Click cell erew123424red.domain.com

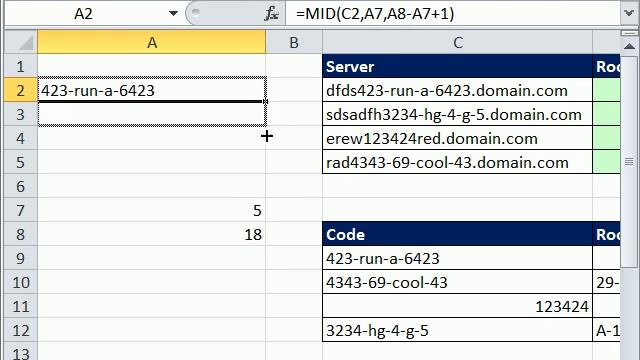click(x=457, y=138)
